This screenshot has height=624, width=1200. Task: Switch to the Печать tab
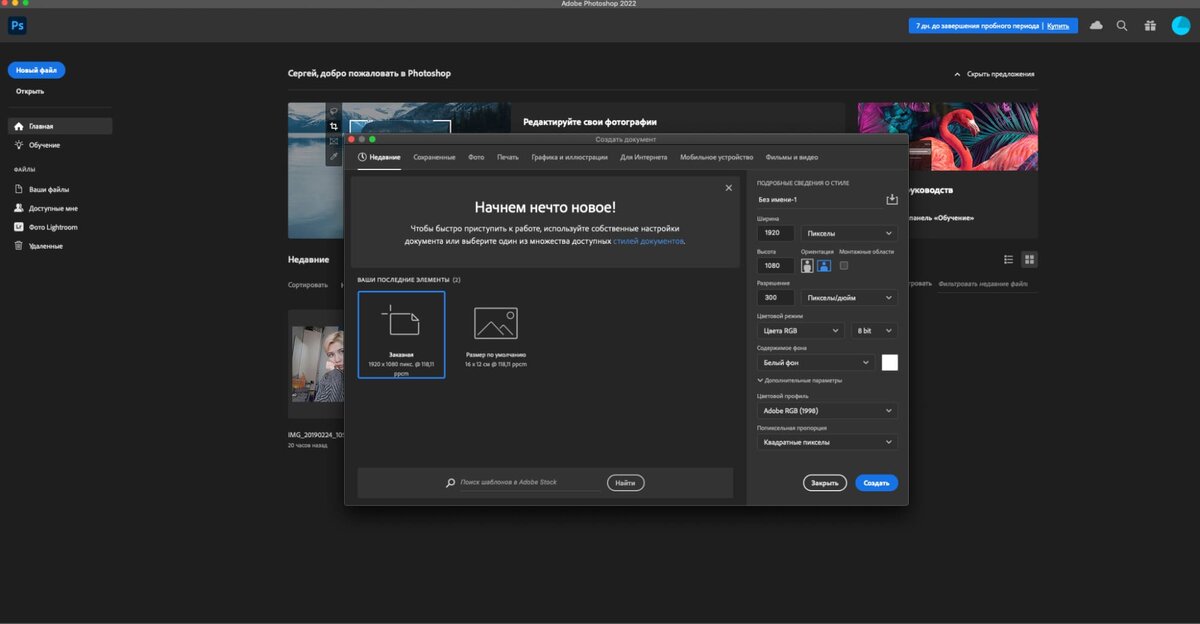tap(508, 157)
